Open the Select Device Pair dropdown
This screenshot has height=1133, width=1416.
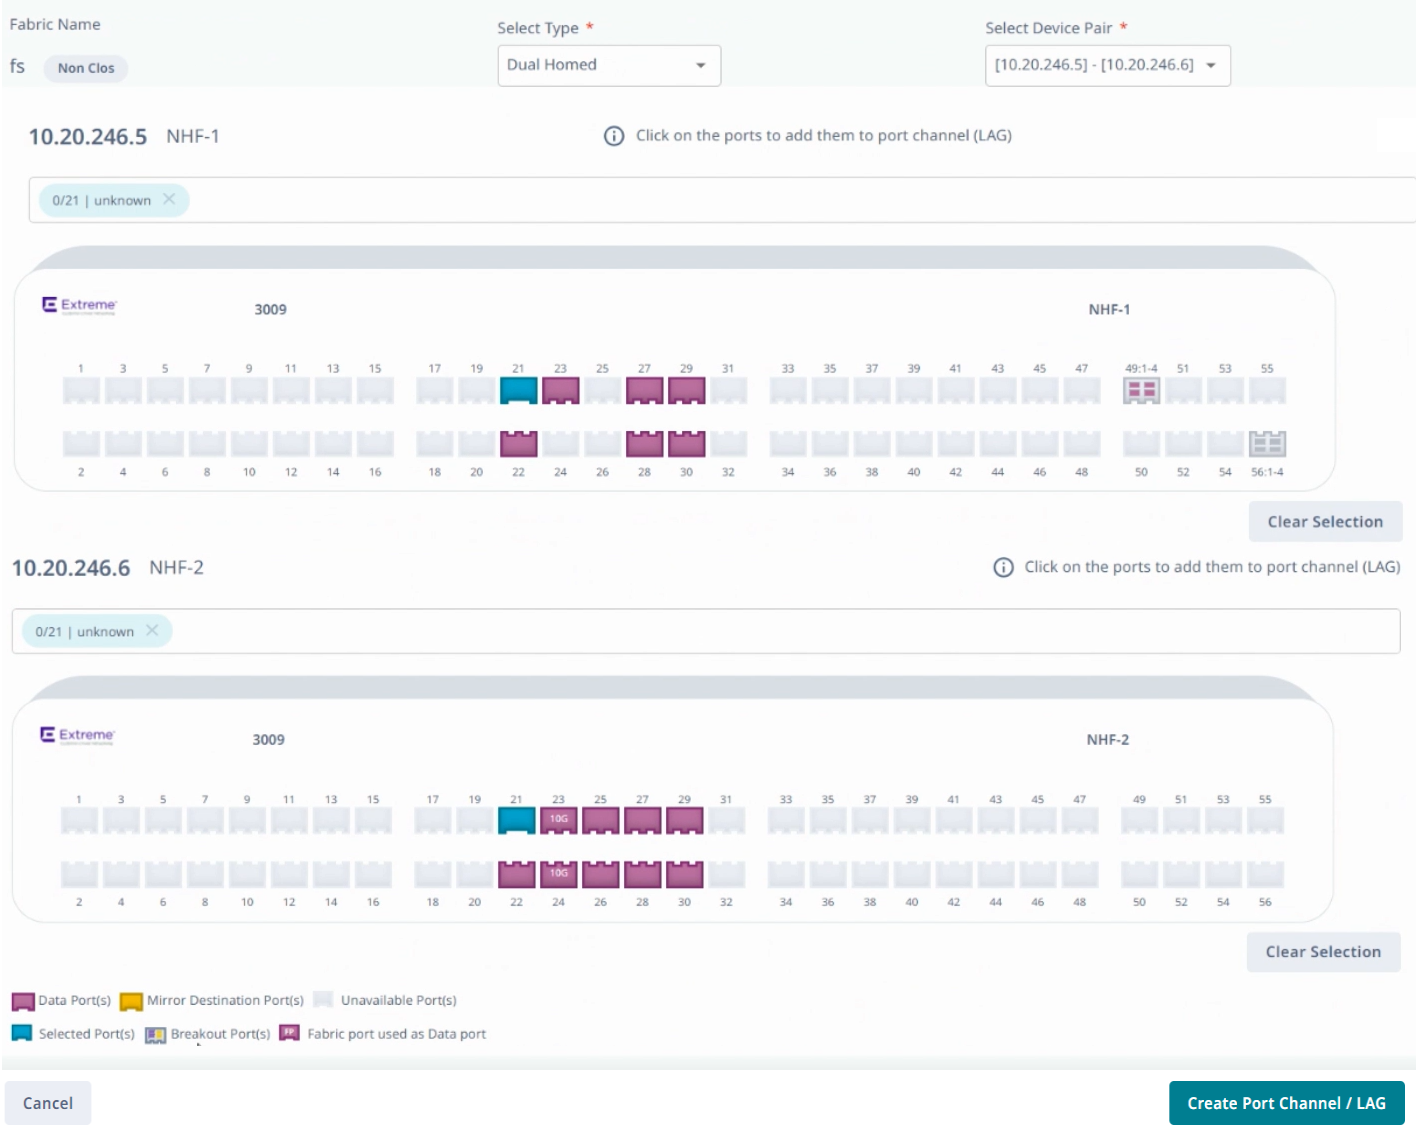coord(1107,65)
